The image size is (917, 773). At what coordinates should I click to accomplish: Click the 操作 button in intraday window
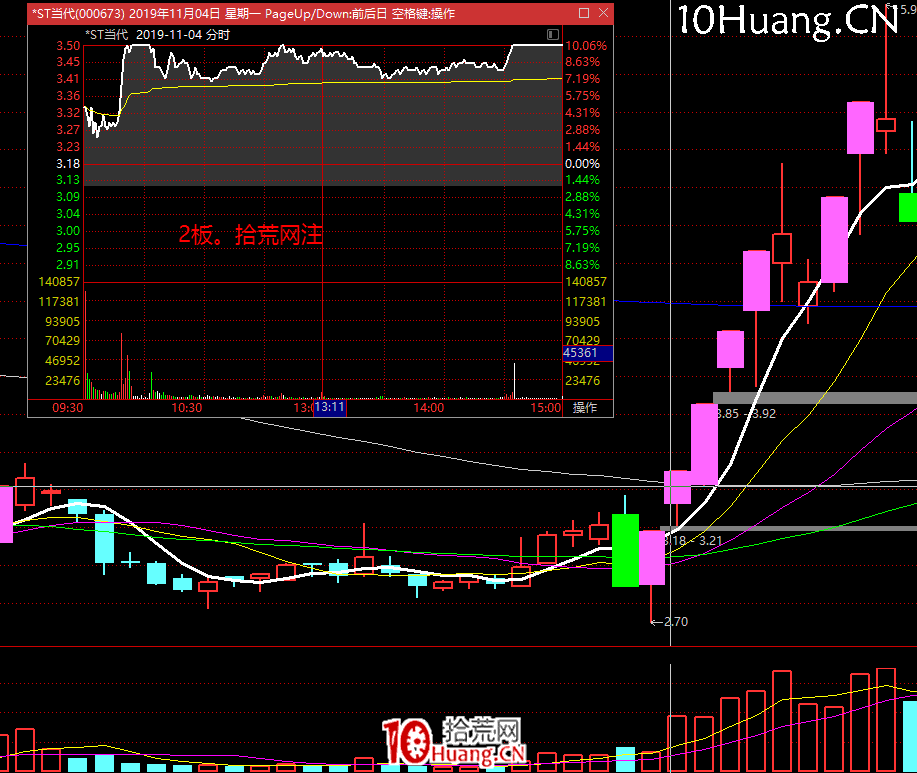pos(585,408)
